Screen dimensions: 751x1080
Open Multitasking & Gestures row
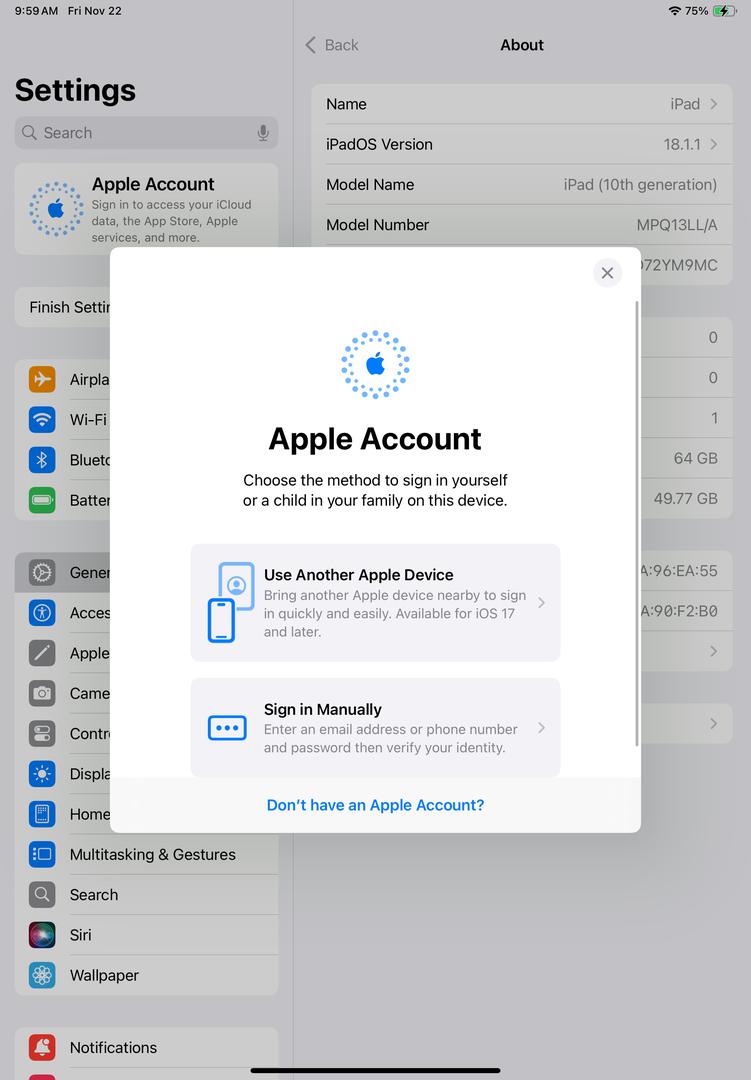pyautogui.click(x=146, y=854)
